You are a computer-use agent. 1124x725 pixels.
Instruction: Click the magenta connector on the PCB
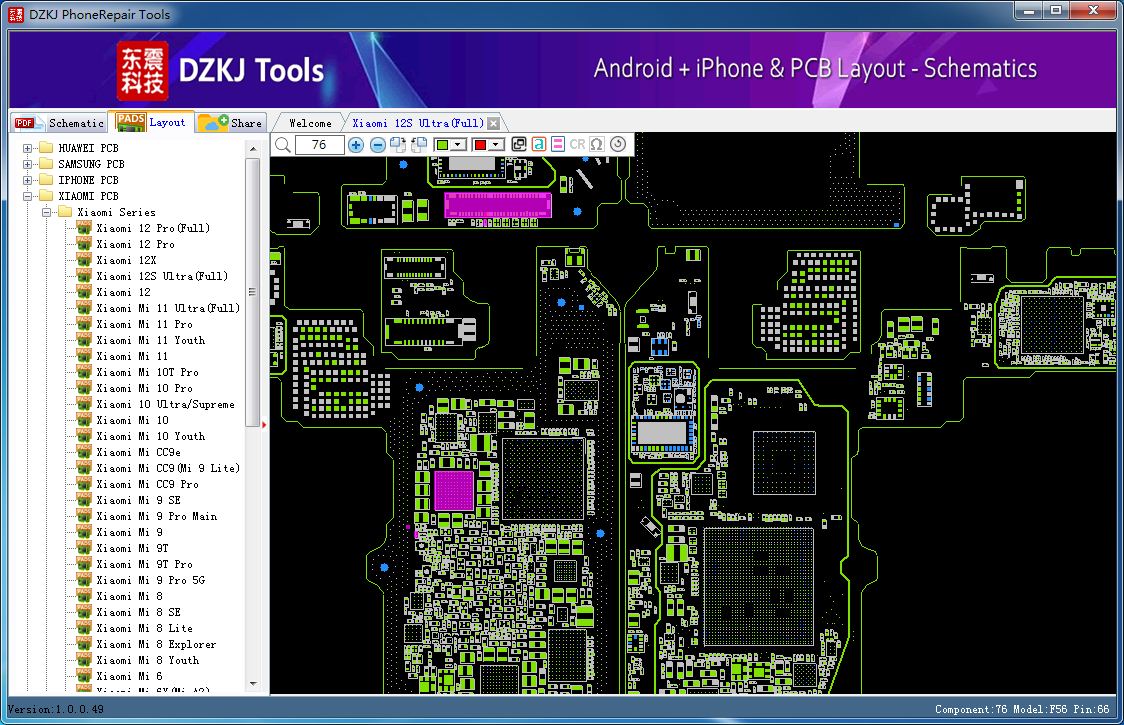(497, 204)
